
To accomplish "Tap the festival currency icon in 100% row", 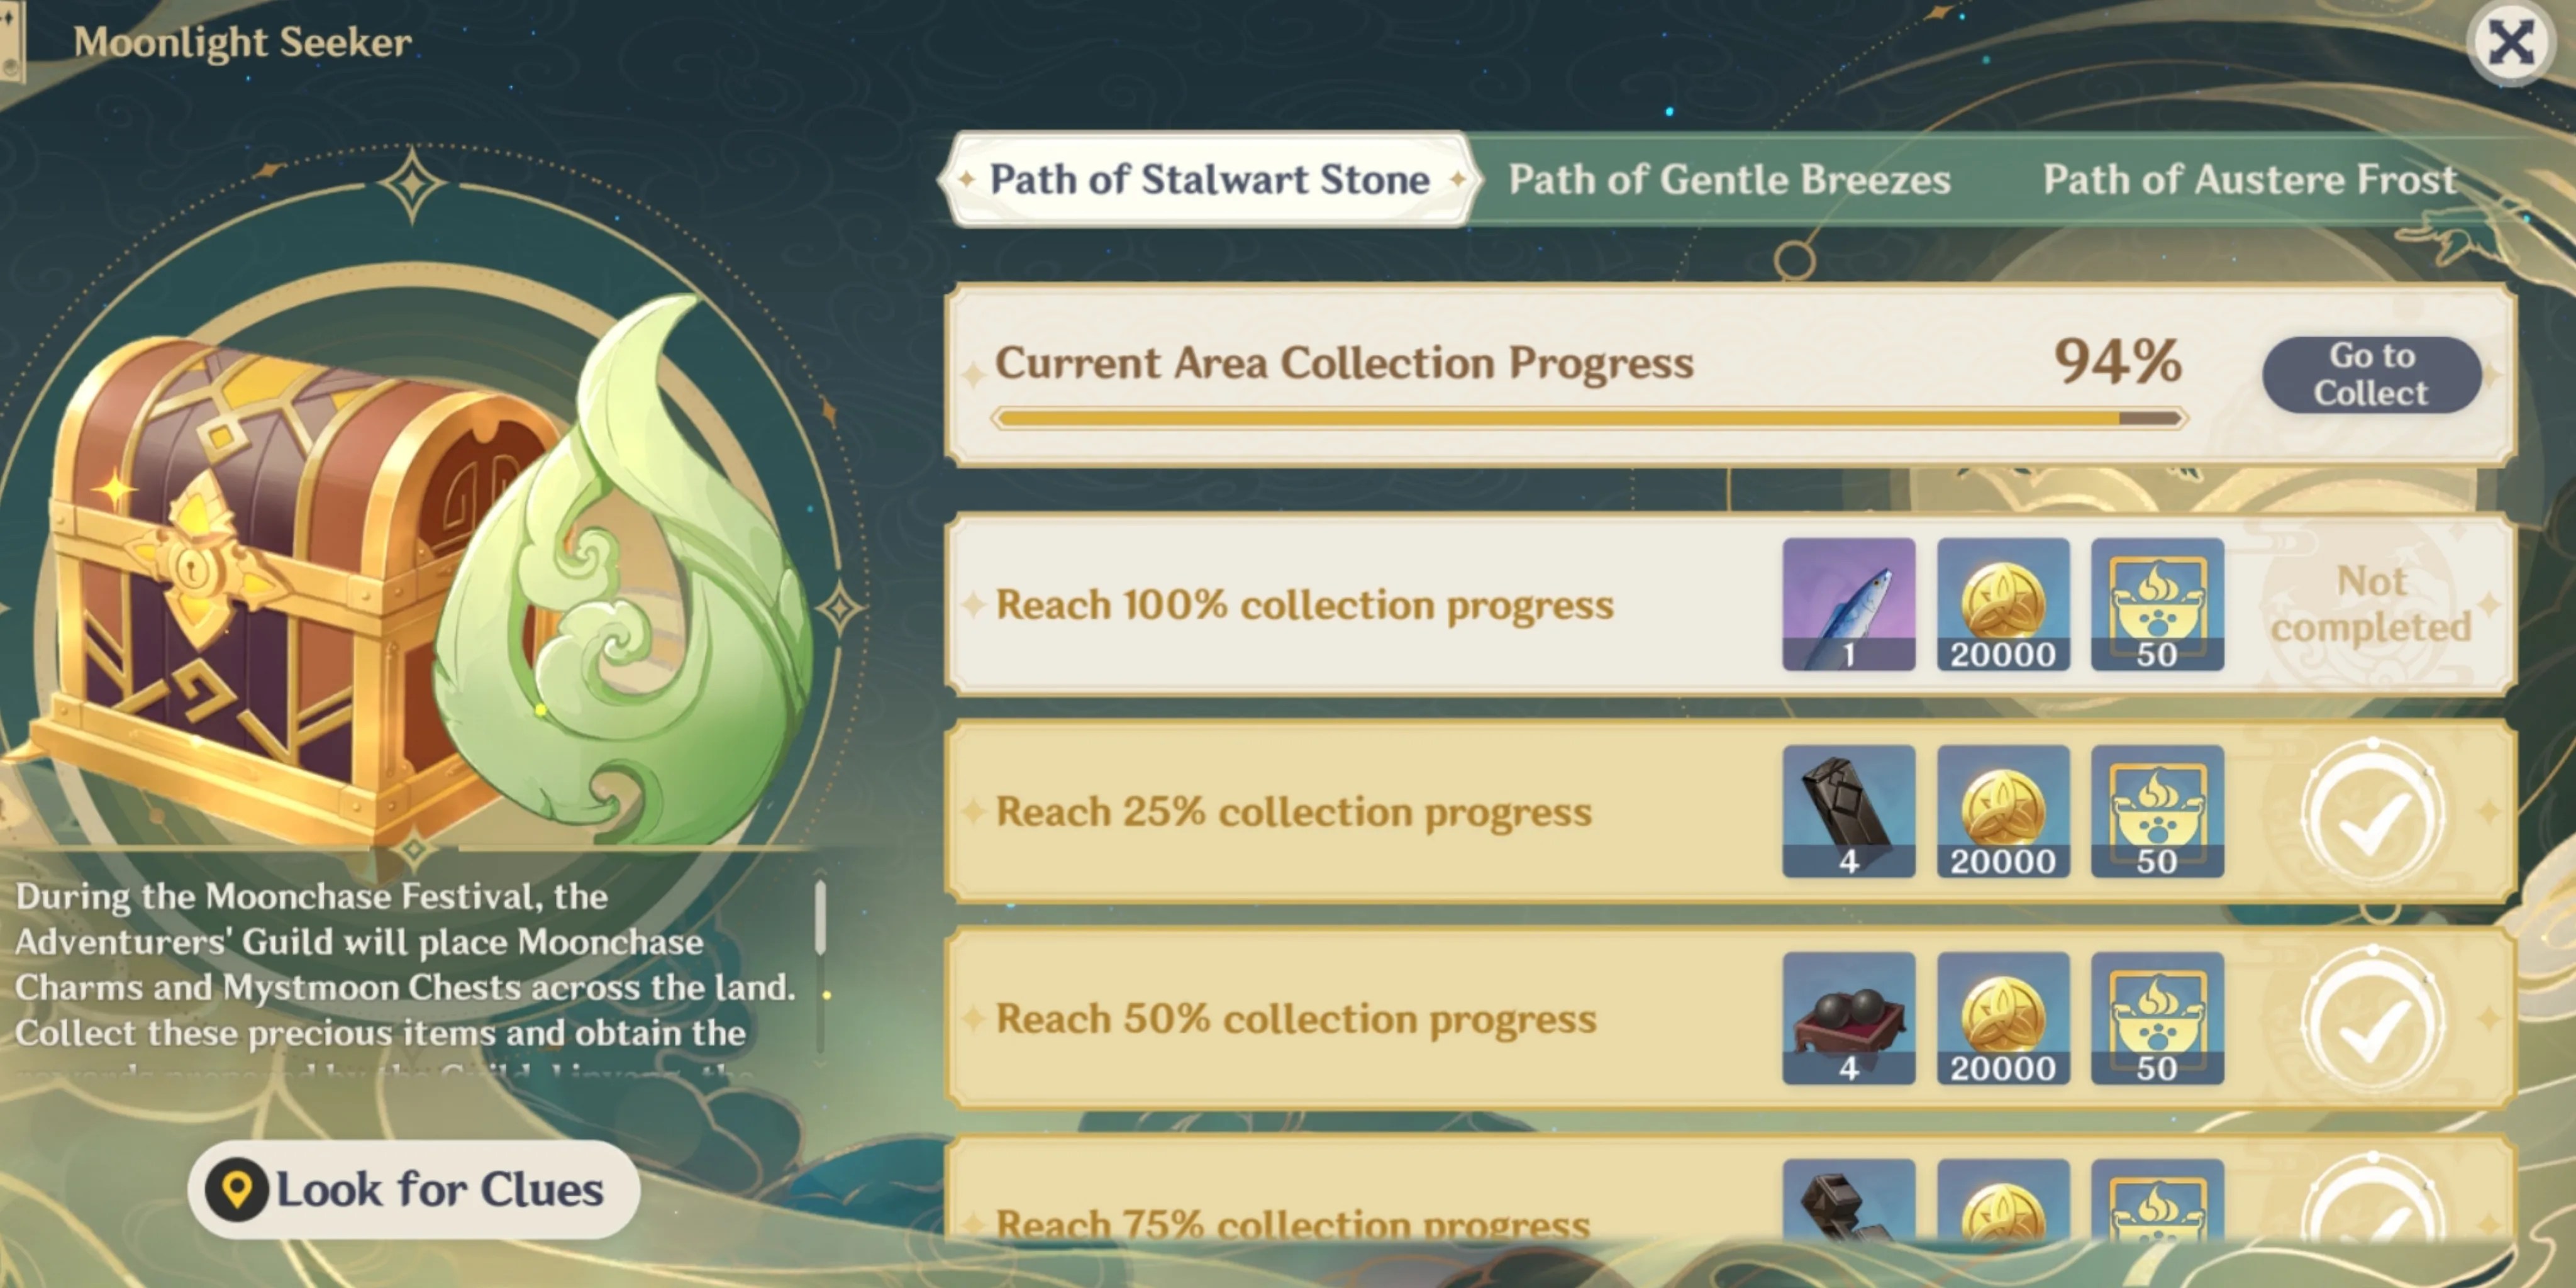I will [2157, 604].
